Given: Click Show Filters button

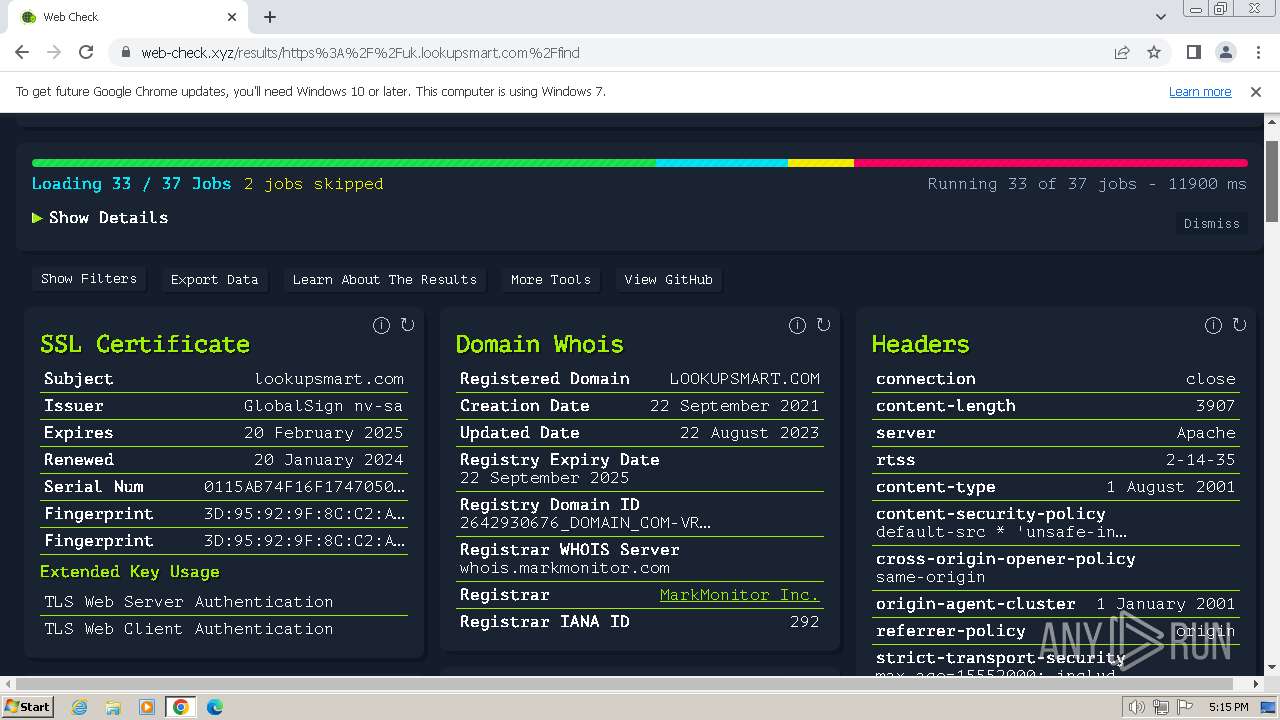Looking at the screenshot, I should (x=89, y=279).
